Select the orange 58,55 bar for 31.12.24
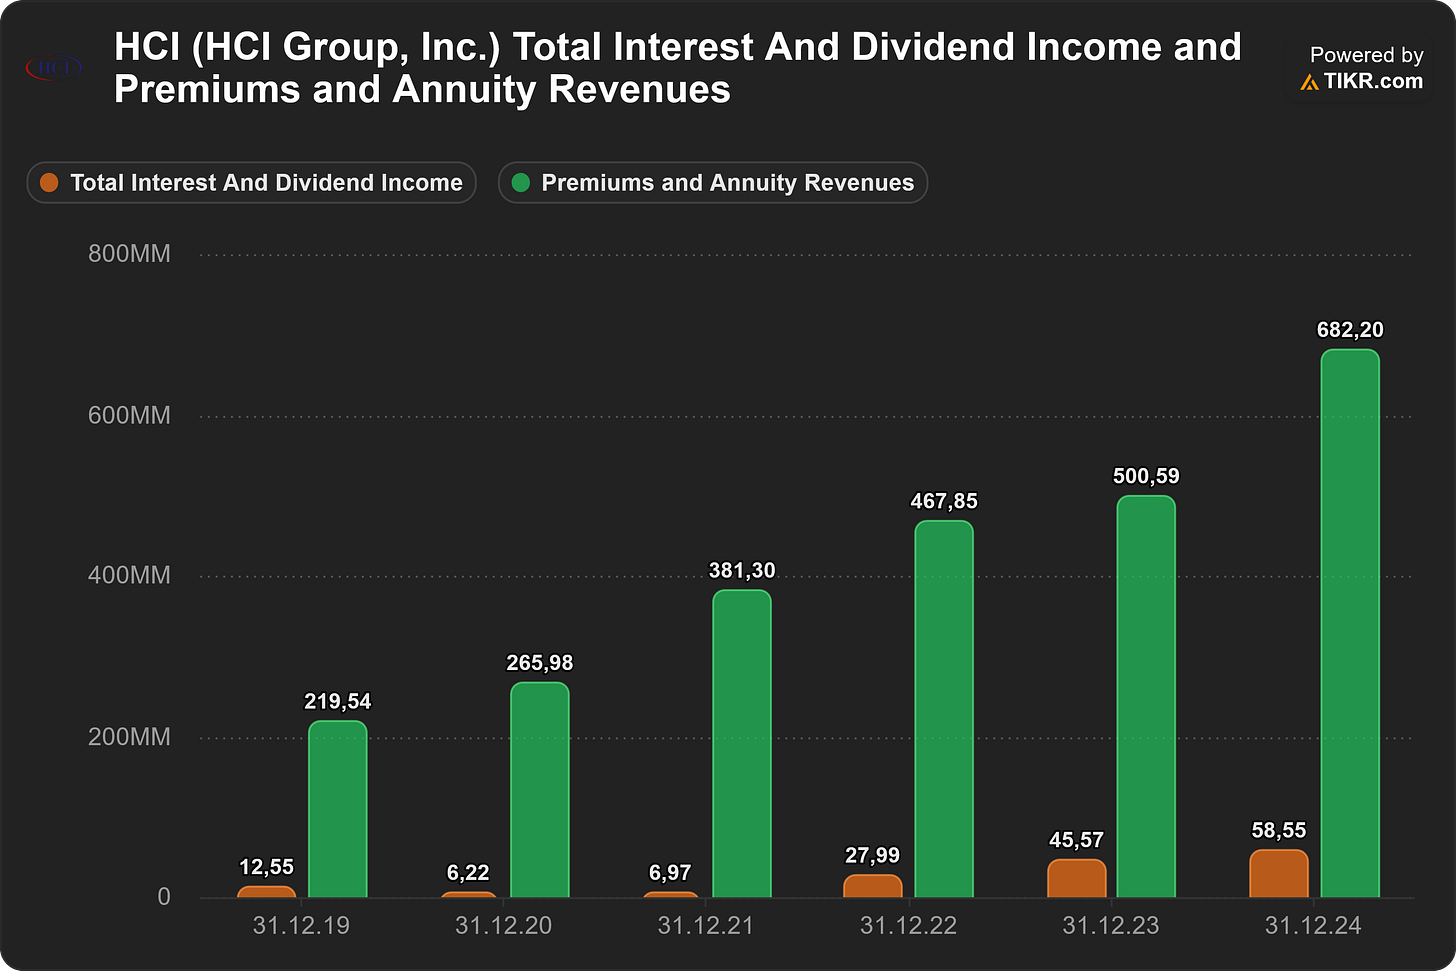This screenshot has height=971, width=1456. pyautogui.click(x=1279, y=874)
